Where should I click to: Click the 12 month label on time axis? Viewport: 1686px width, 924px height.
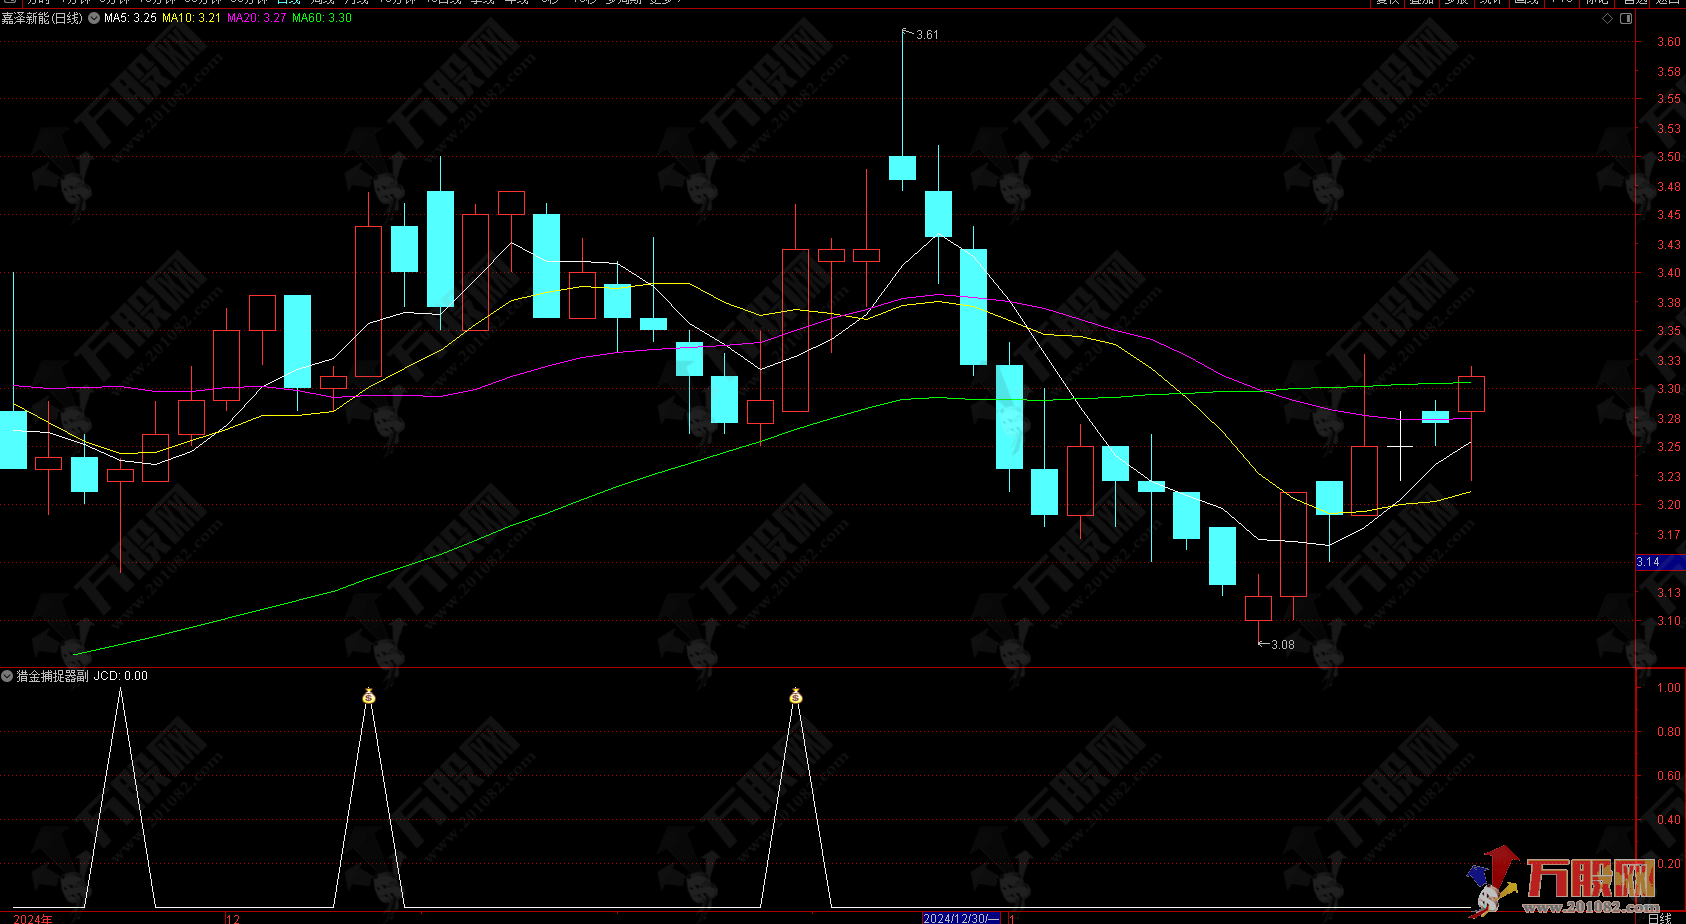(x=234, y=919)
